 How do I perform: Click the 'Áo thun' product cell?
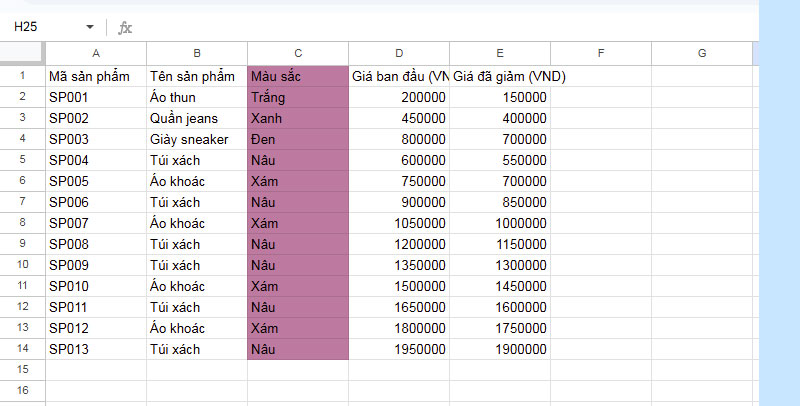(197, 97)
